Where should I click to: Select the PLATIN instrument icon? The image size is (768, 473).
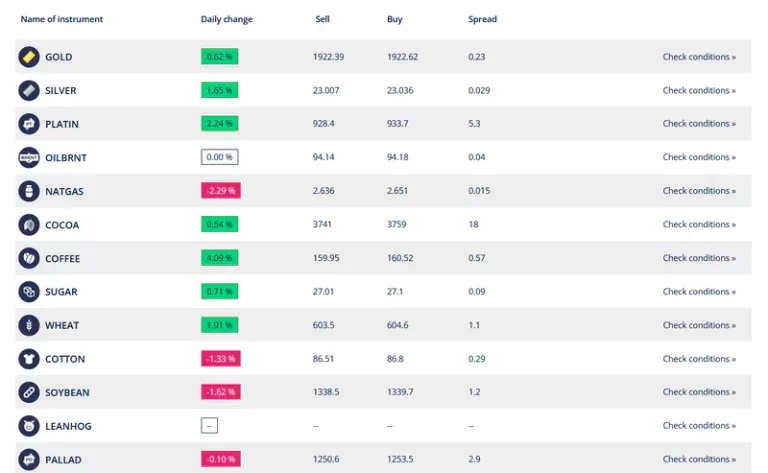pyautogui.click(x=29, y=124)
